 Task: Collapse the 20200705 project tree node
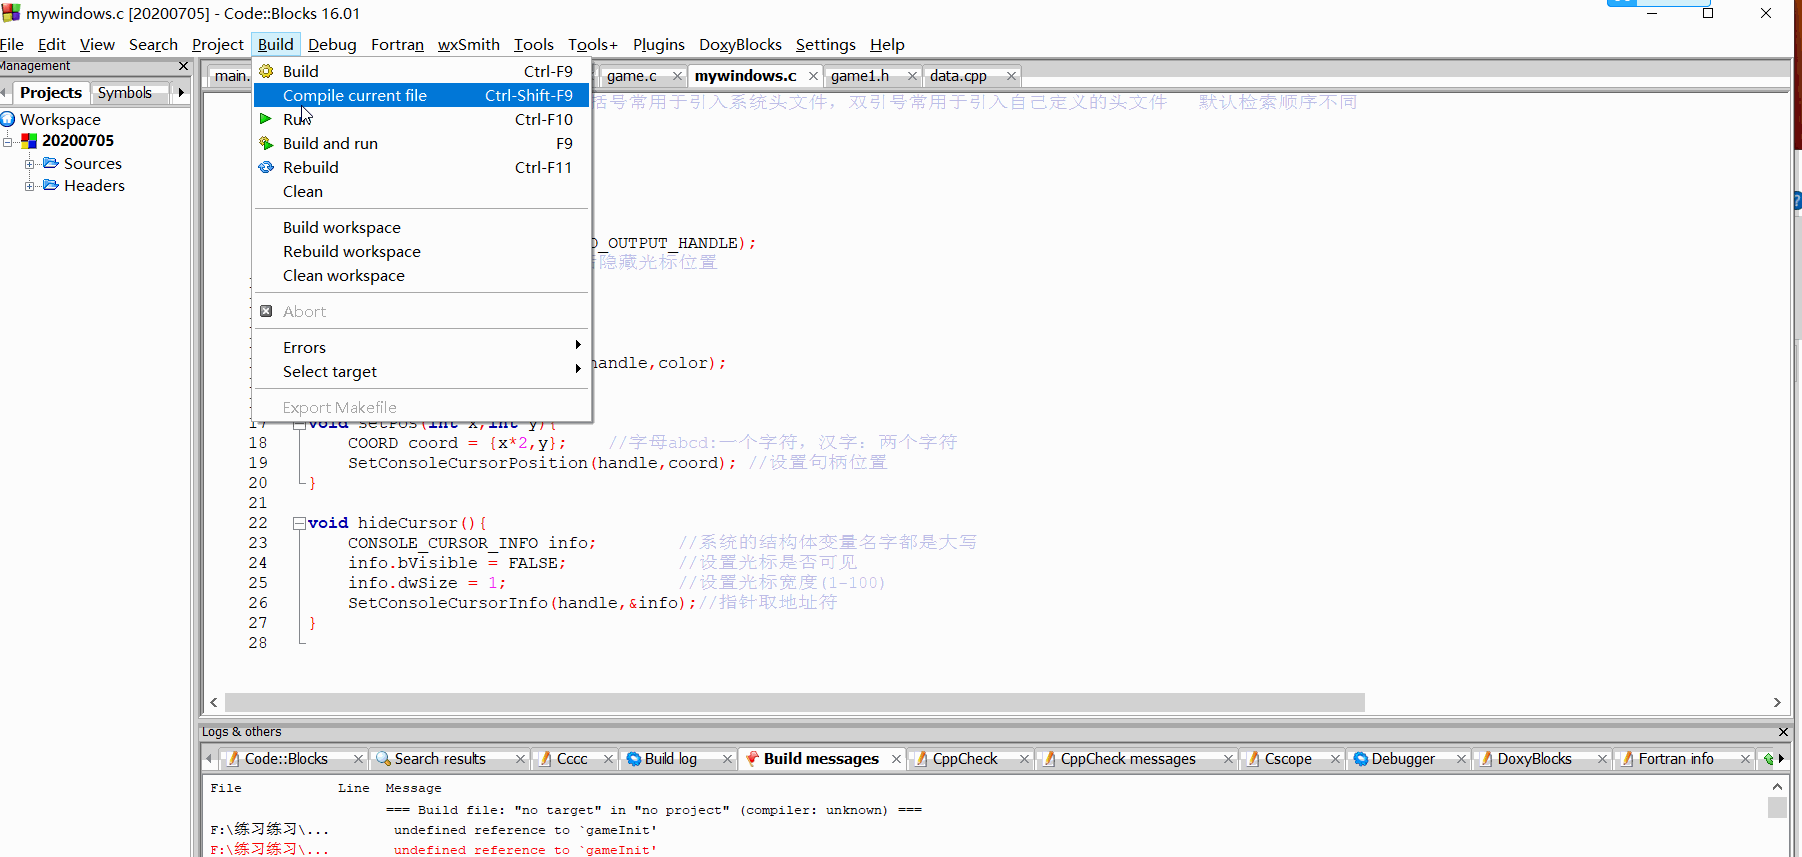[8, 141]
